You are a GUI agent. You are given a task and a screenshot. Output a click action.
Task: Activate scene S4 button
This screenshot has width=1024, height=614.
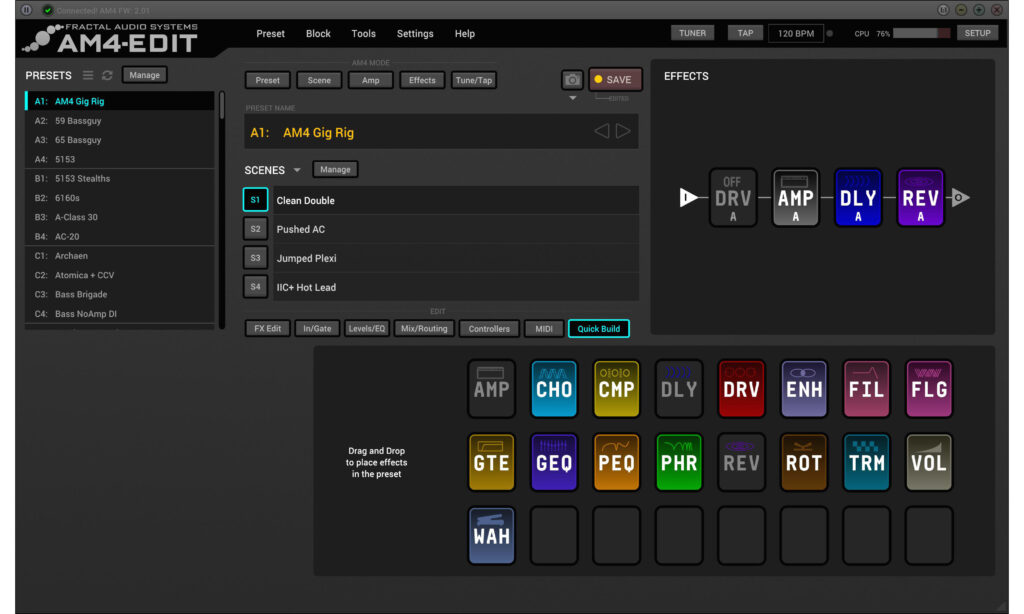coord(255,286)
